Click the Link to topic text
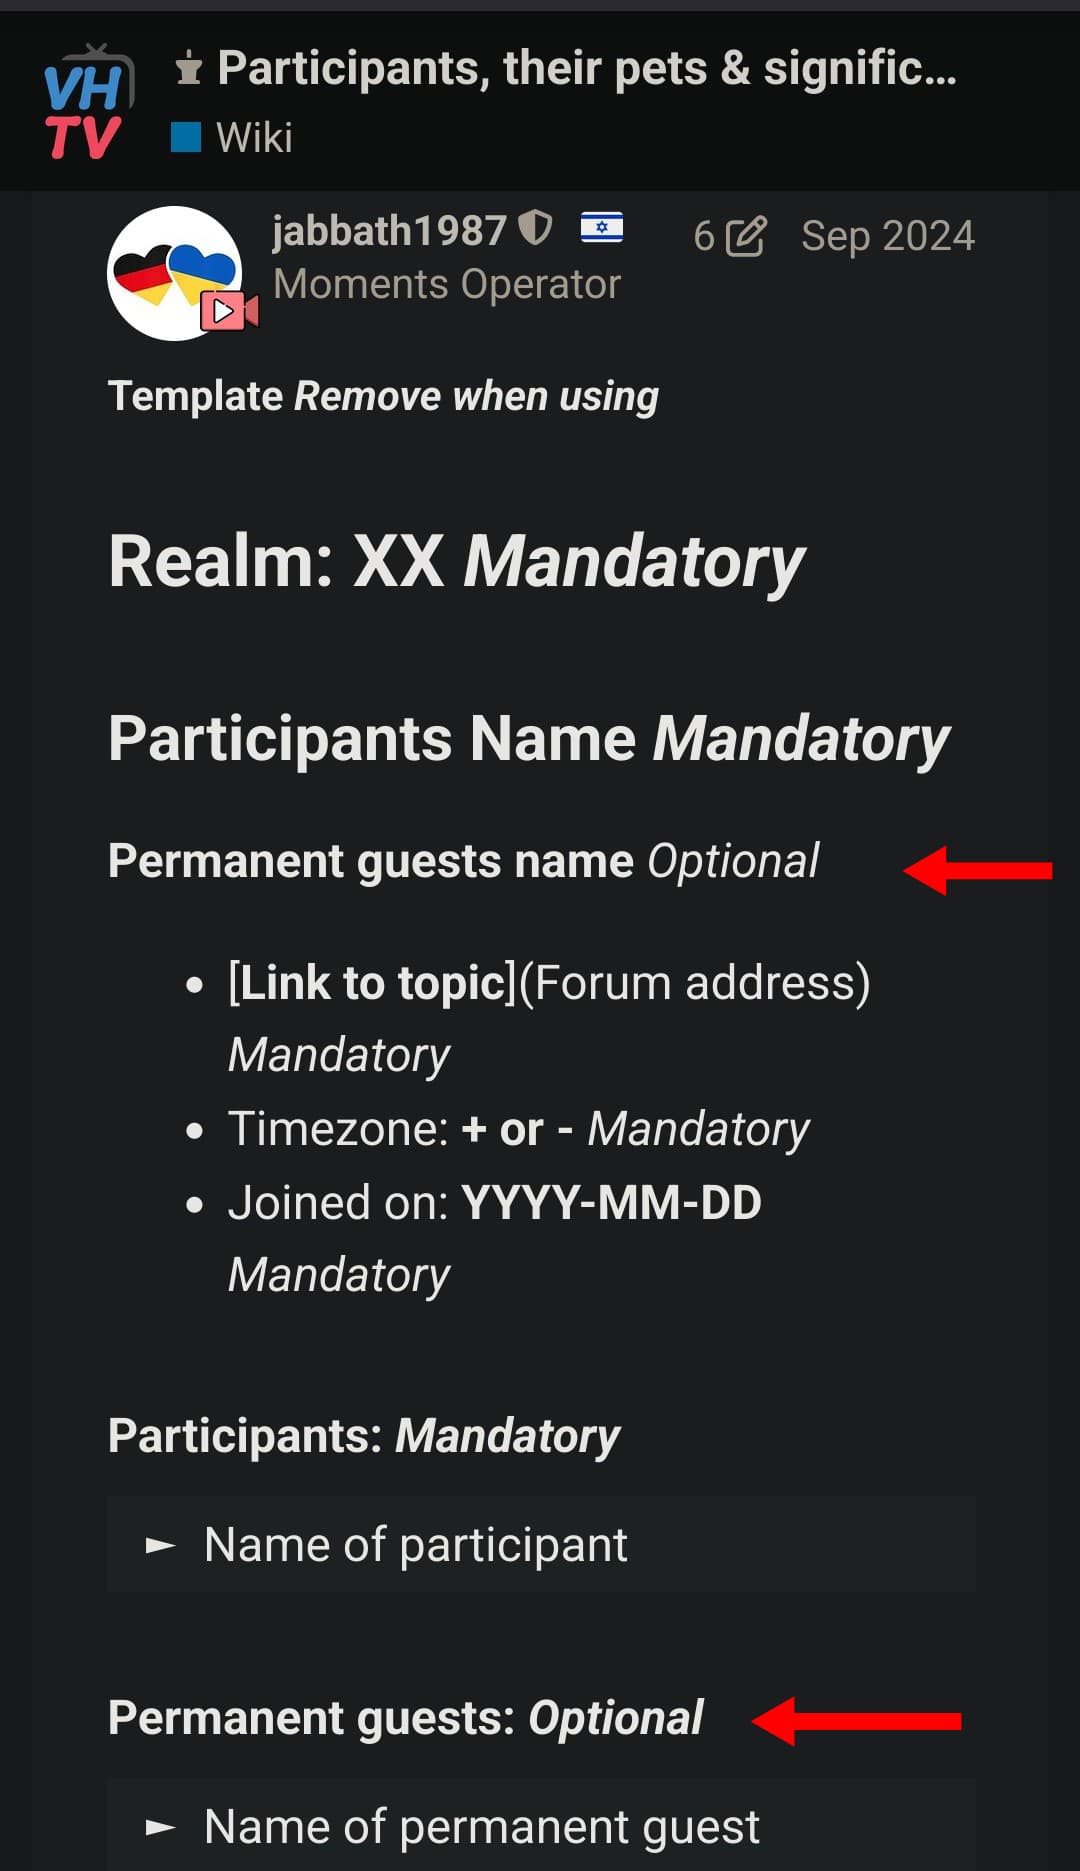 pos(371,983)
